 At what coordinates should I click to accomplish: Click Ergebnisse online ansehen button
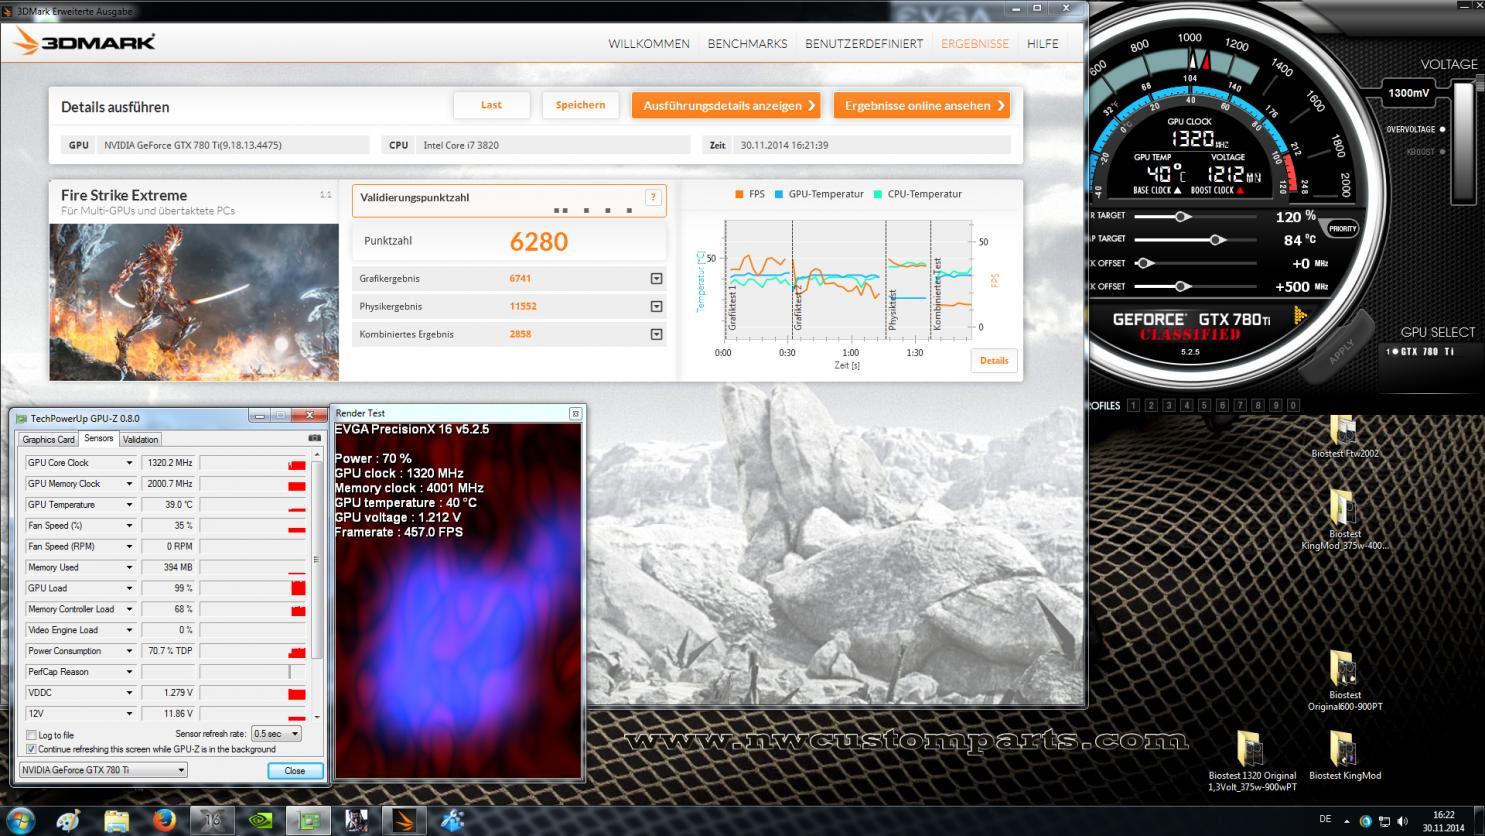[x=922, y=105]
